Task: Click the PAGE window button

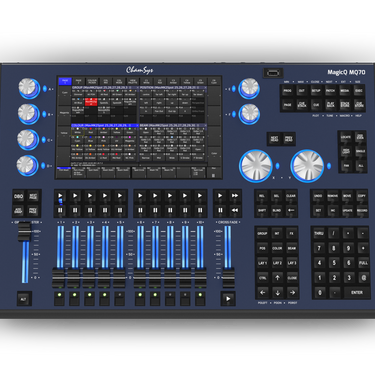Action: [x=287, y=105]
